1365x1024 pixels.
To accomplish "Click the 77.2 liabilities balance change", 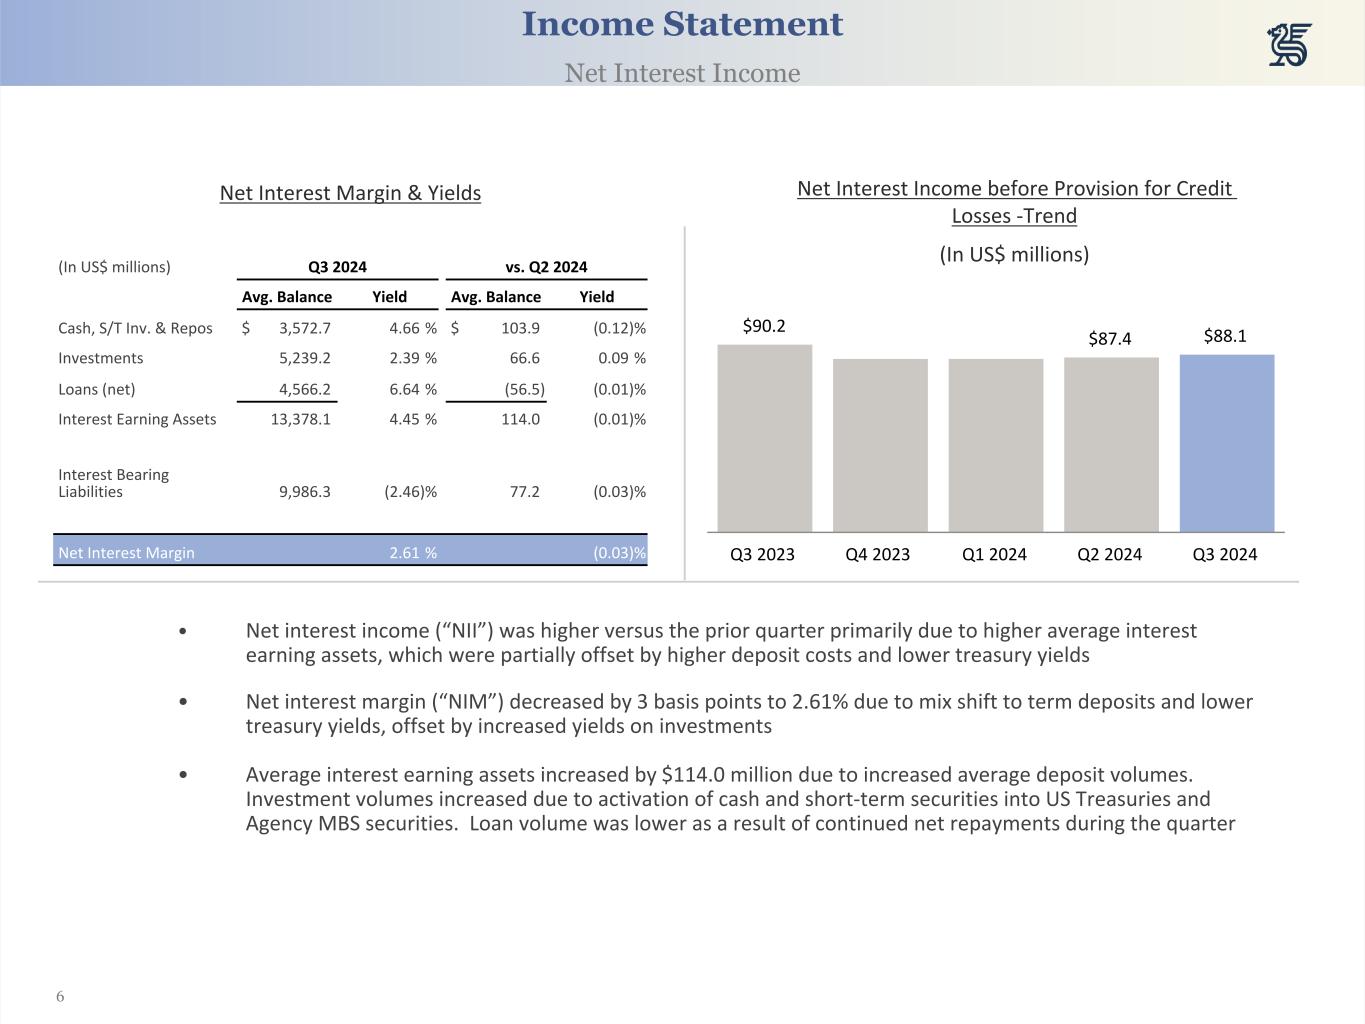I will 524,492.
